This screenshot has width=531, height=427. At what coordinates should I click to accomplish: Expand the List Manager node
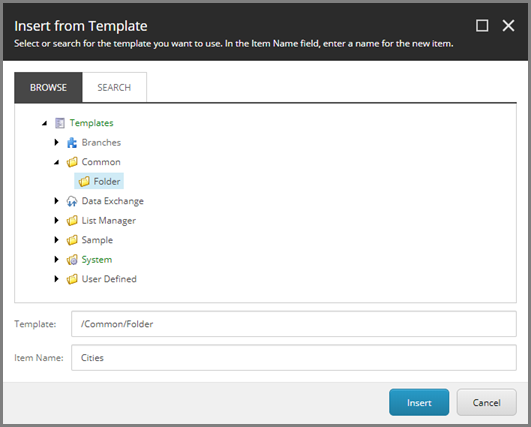[57, 220]
